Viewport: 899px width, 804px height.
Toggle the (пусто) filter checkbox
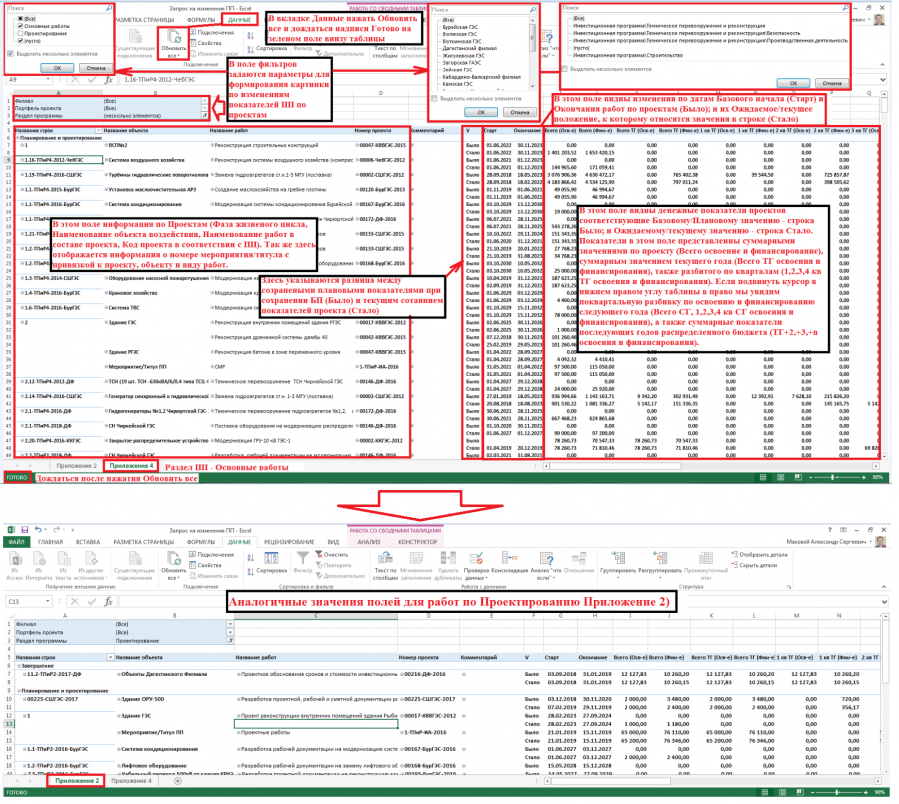[20, 41]
